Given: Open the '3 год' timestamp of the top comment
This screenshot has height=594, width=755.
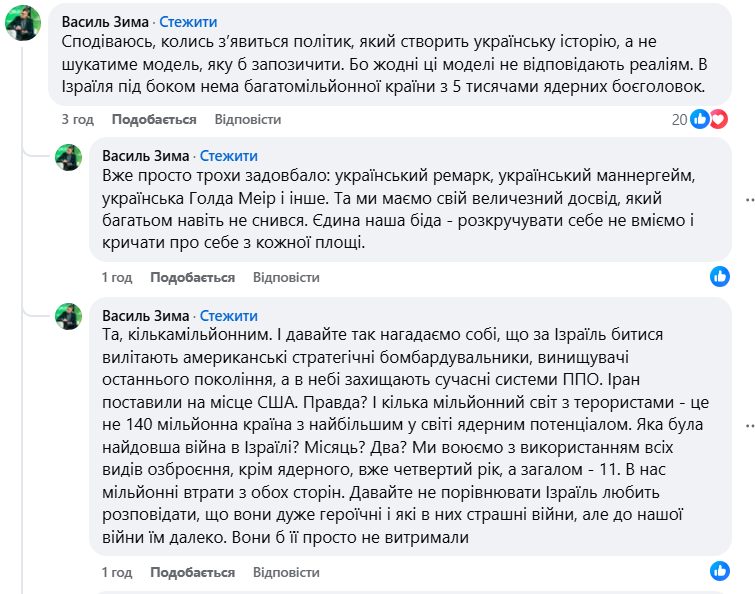Looking at the screenshot, I should (x=77, y=119).
